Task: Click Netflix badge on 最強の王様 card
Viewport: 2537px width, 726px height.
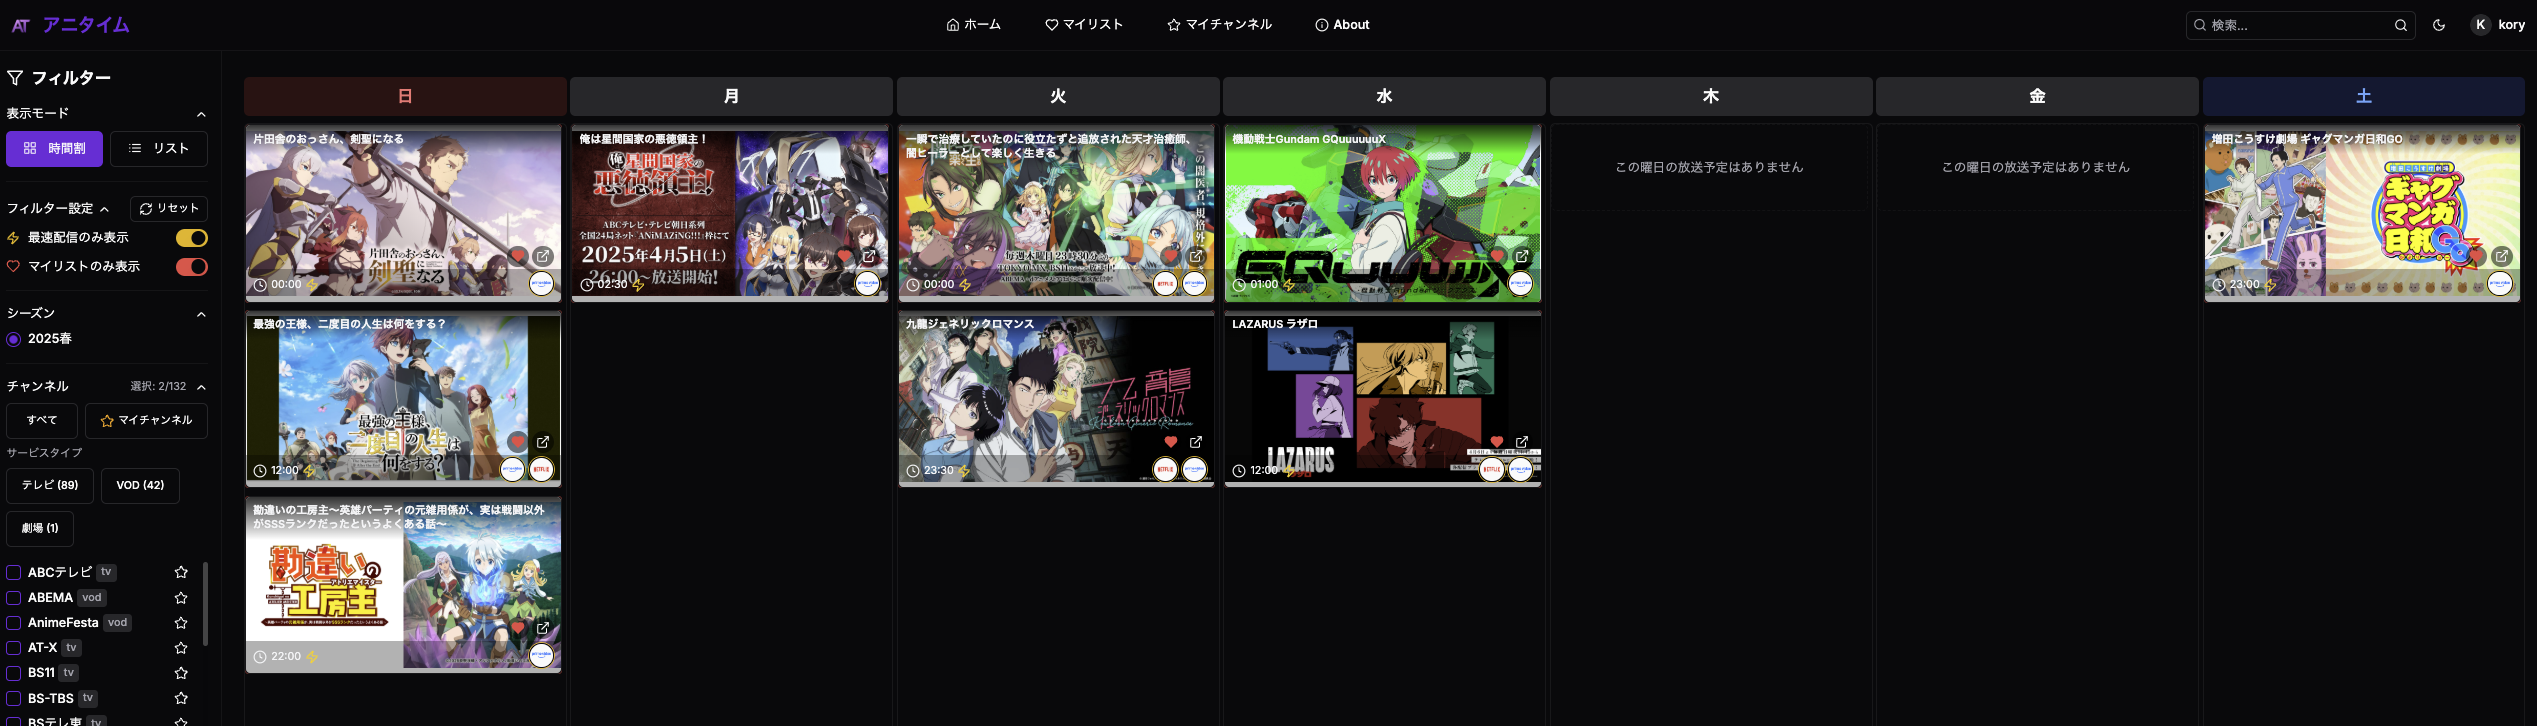Action: click(541, 469)
